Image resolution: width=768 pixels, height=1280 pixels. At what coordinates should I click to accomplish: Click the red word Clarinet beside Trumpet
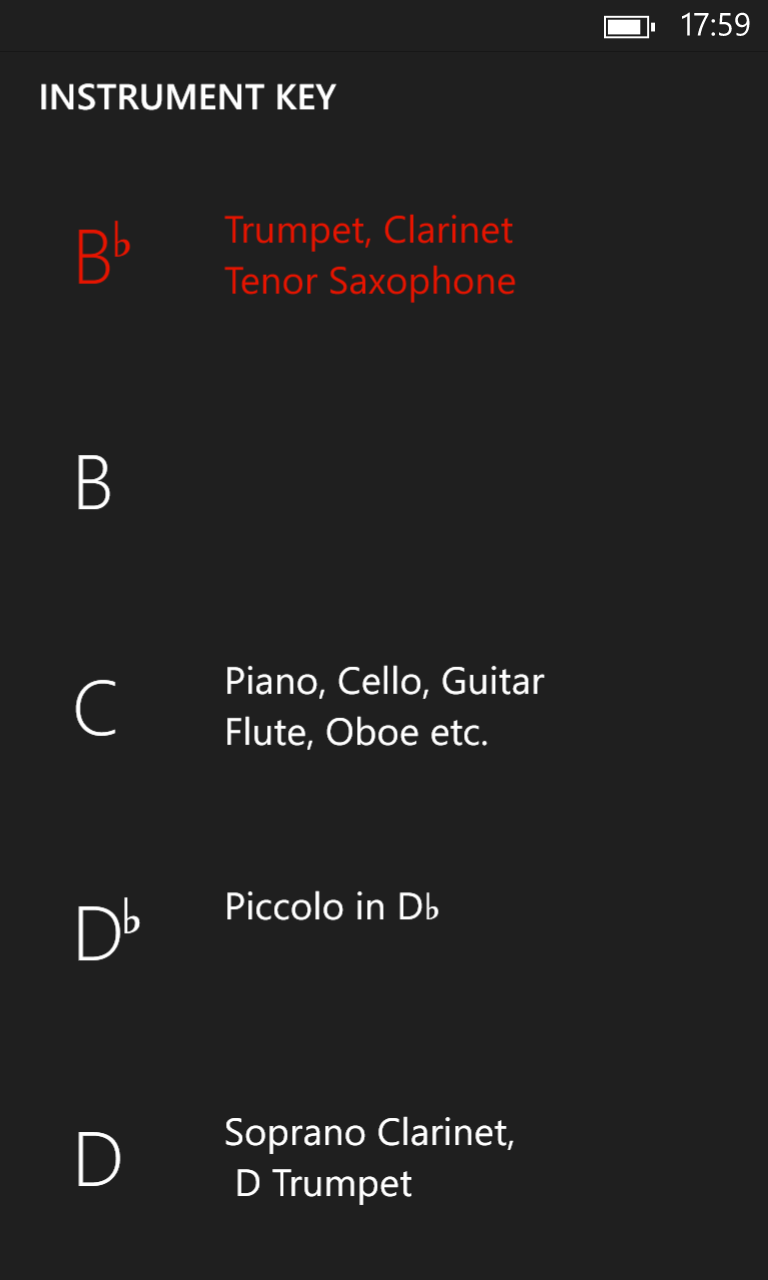tap(448, 231)
